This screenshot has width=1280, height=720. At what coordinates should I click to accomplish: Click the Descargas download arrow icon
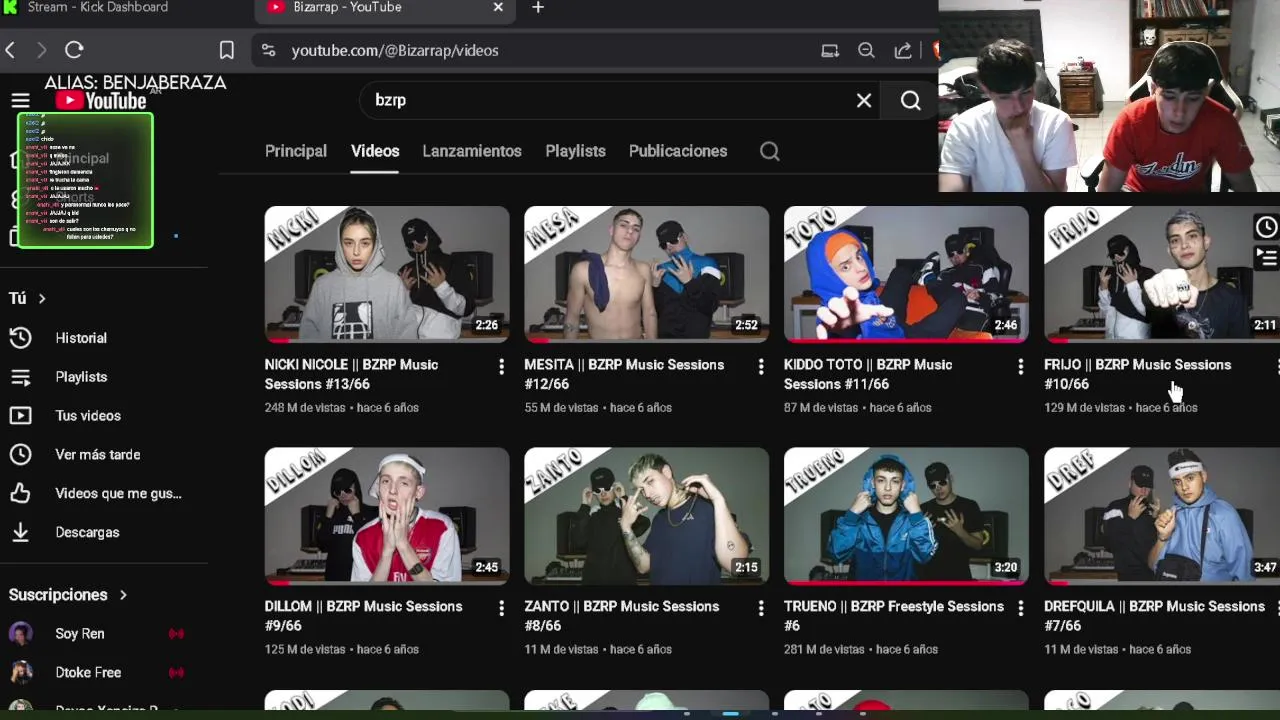pyautogui.click(x=20, y=533)
